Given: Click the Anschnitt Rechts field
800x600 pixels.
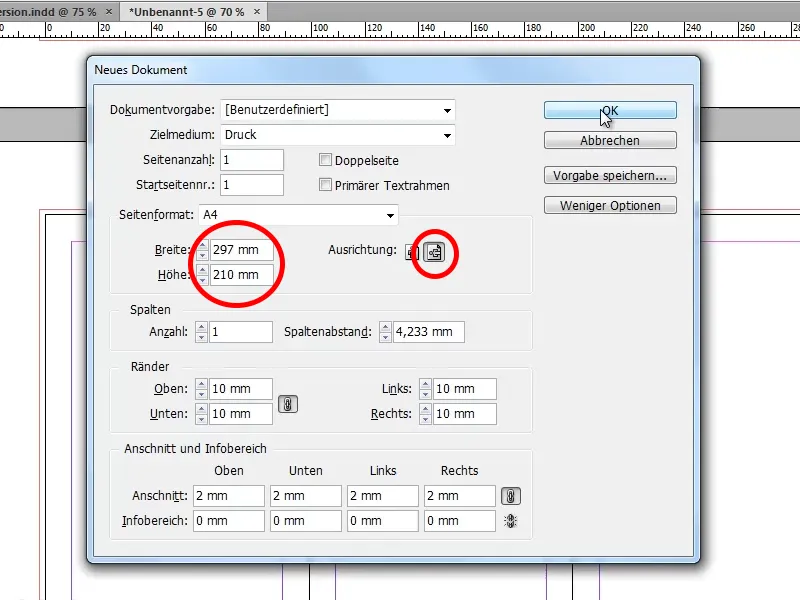Looking at the screenshot, I should [460, 496].
